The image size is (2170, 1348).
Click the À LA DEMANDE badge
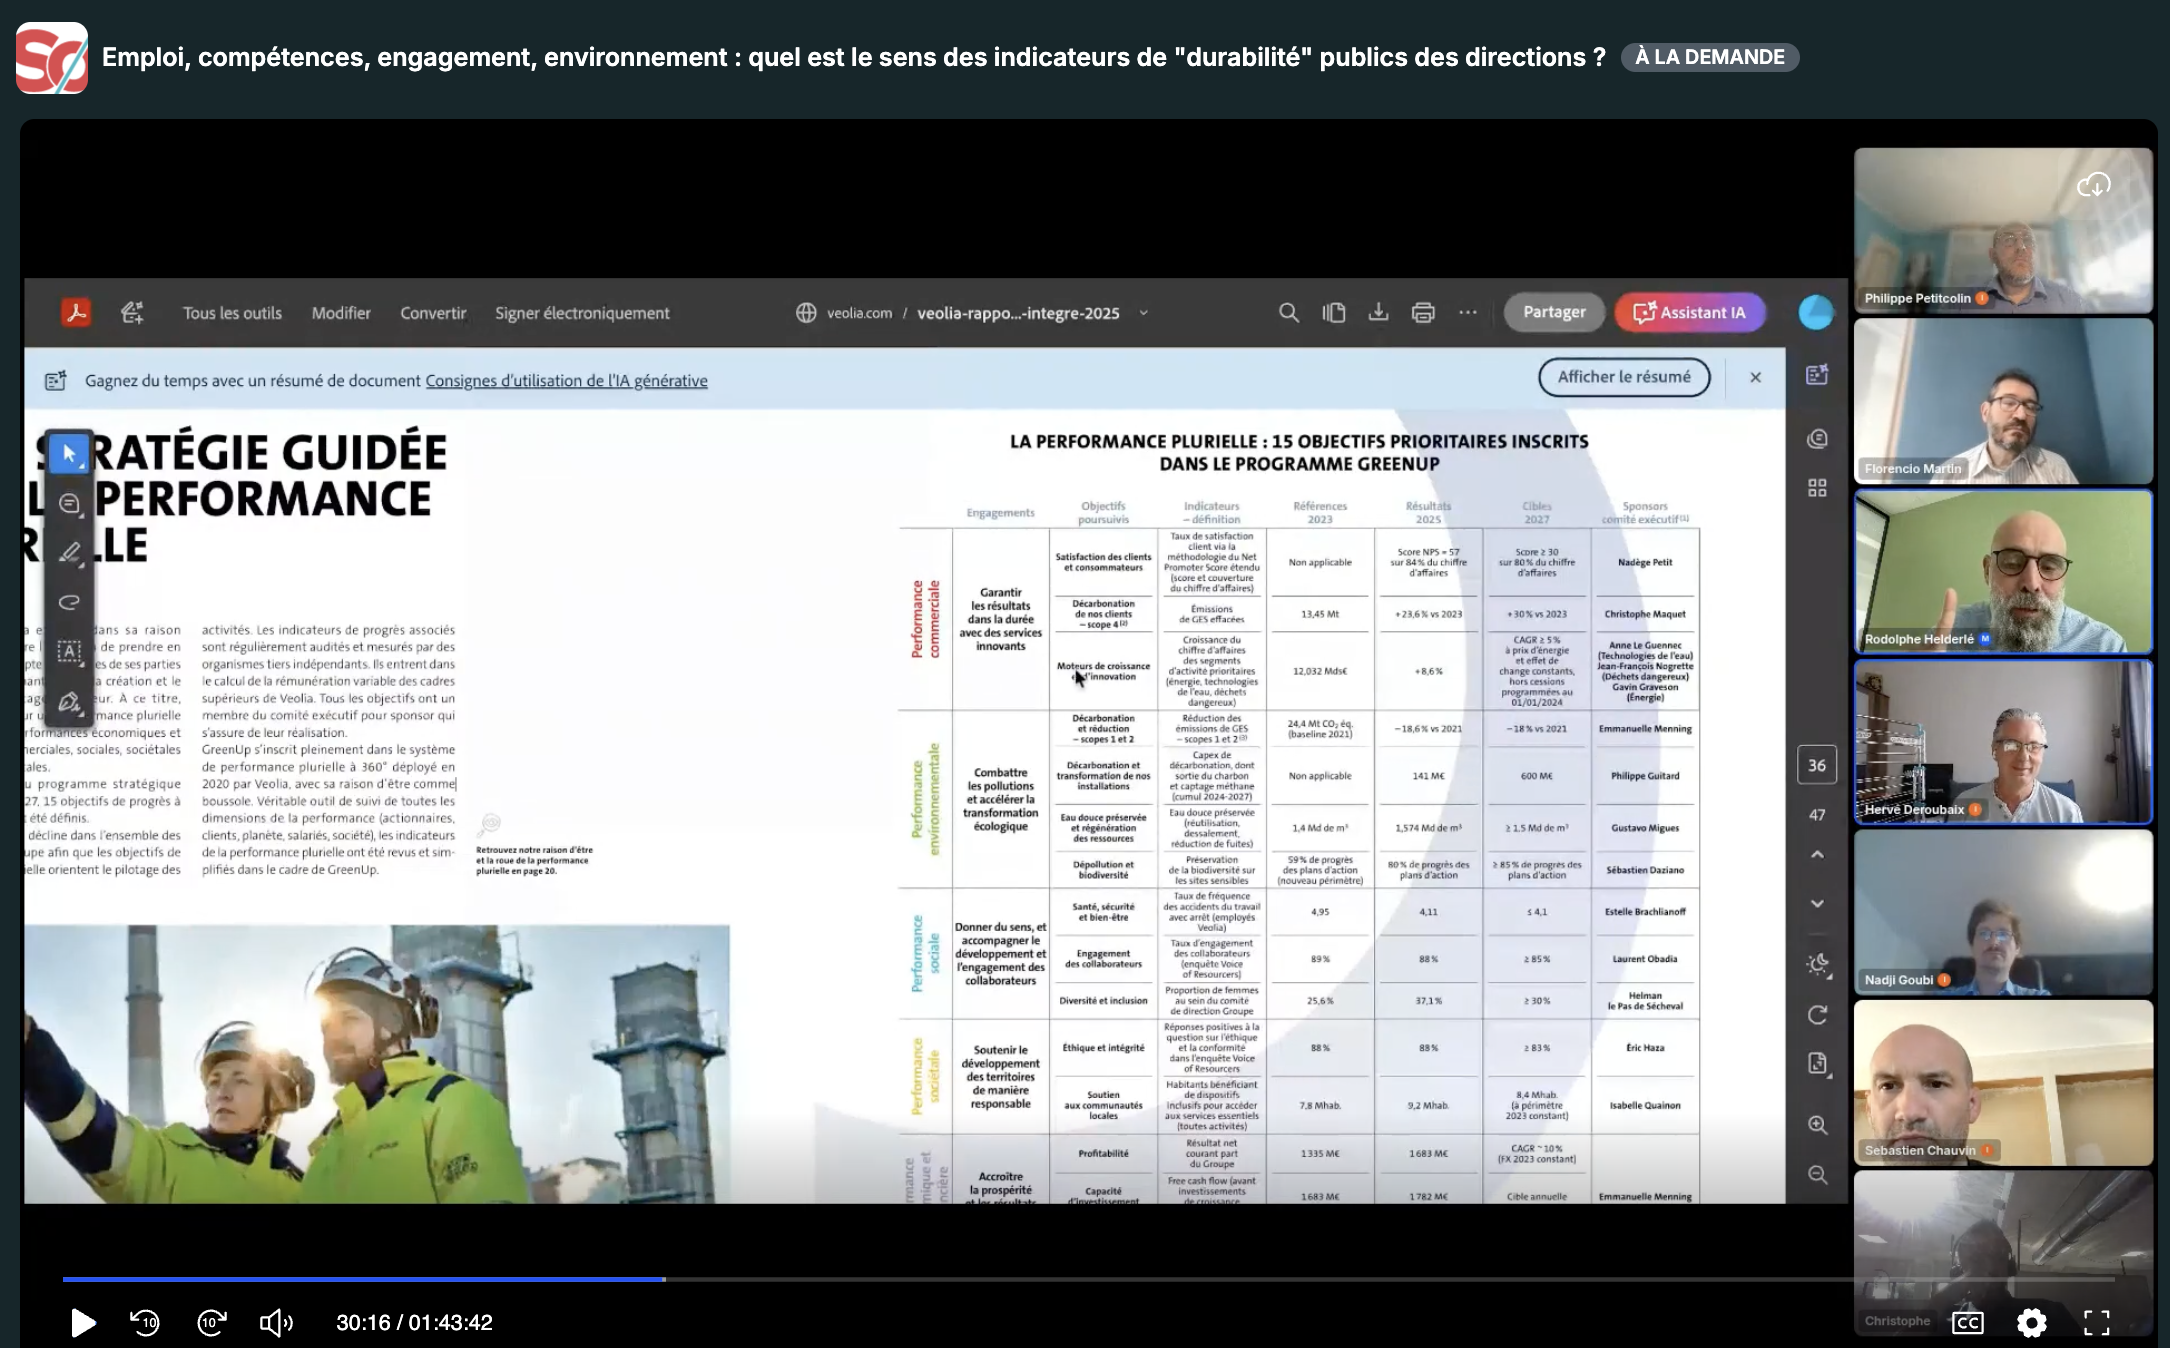pyautogui.click(x=1710, y=57)
